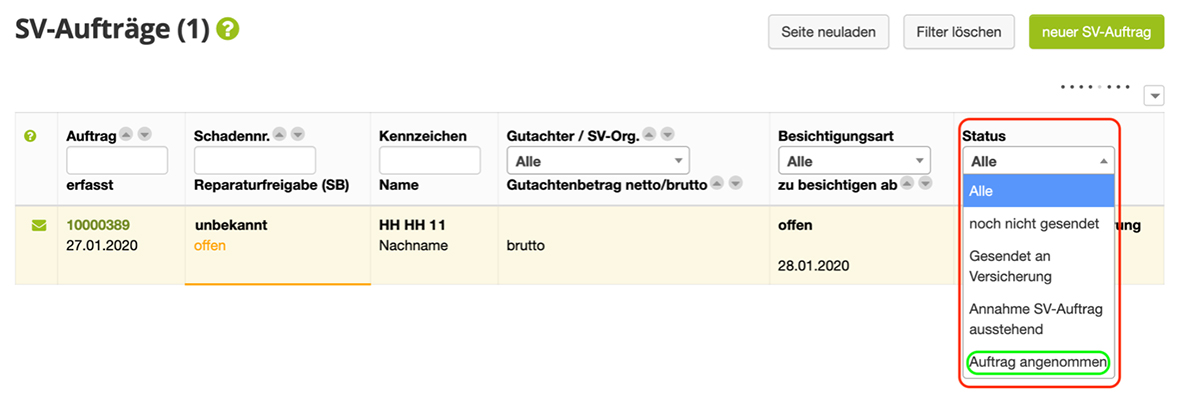Select 'Auftrag angenommen' status option
Viewport: 1200px width, 400px height.
click(x=1038, y=363)
